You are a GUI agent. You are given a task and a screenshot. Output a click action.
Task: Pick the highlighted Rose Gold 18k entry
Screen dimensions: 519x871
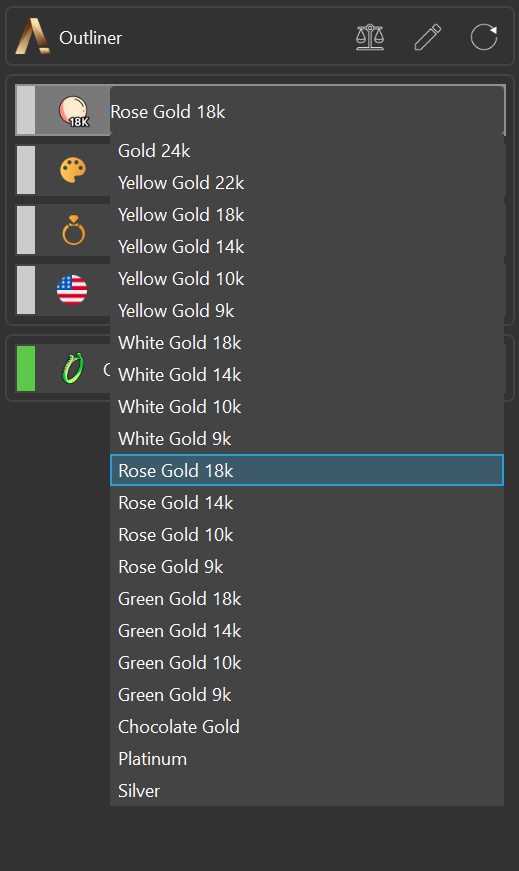coord(307,470)
